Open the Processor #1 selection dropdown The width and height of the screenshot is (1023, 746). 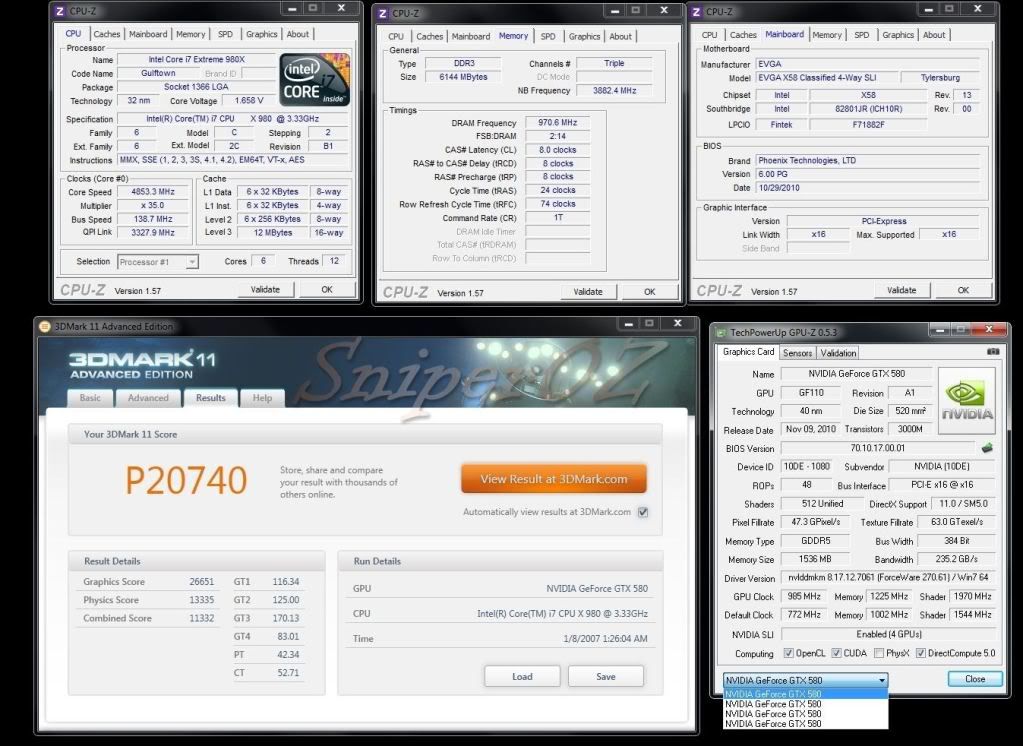[158, 262]
